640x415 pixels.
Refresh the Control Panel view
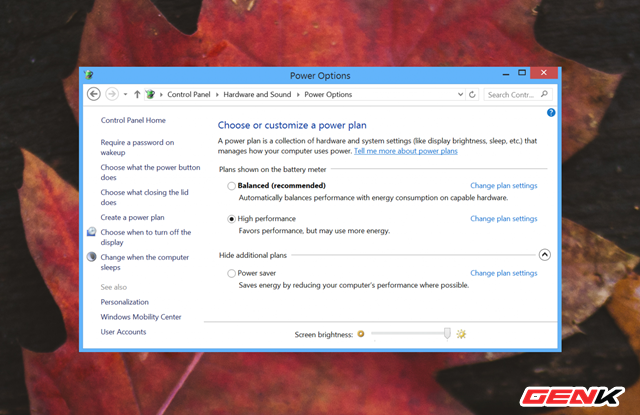[472, 95]
